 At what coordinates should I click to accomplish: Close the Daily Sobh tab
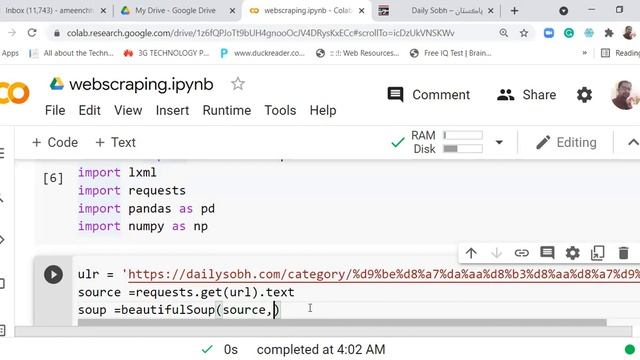click(491, 11)
